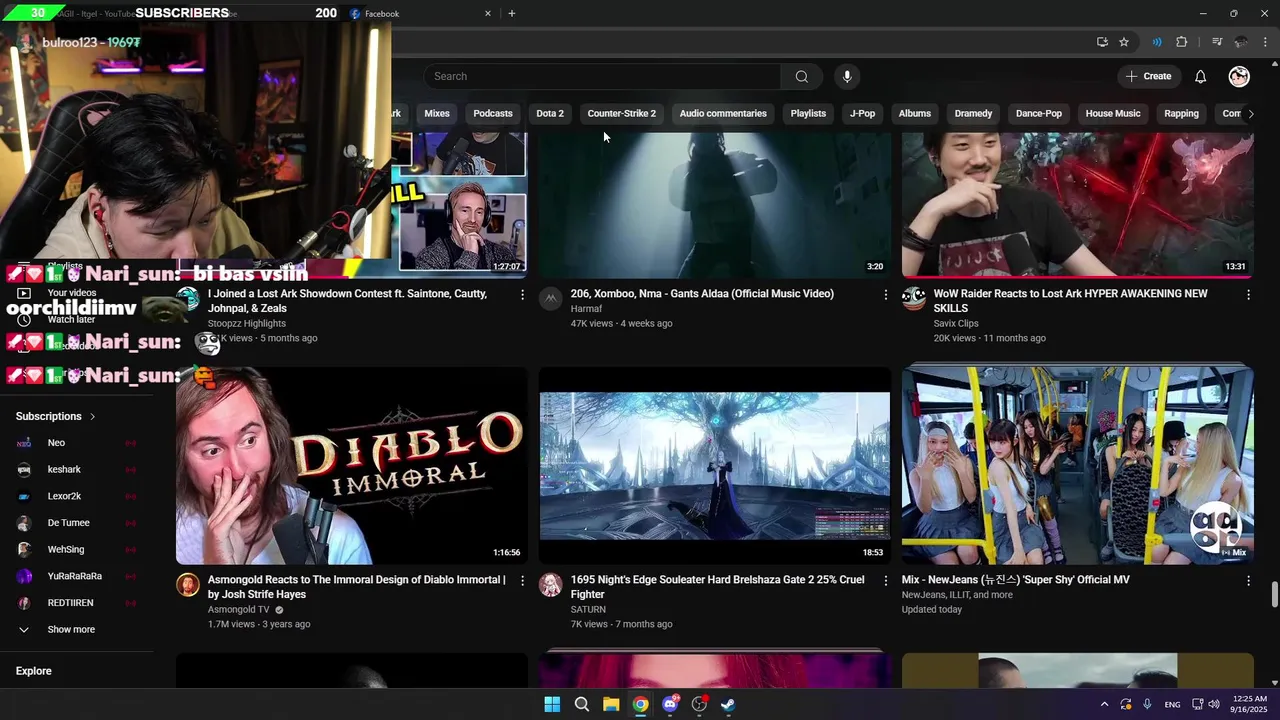Select the Albums filter chip
This screenshot has height=720, width=1280.
coord(915,114)
